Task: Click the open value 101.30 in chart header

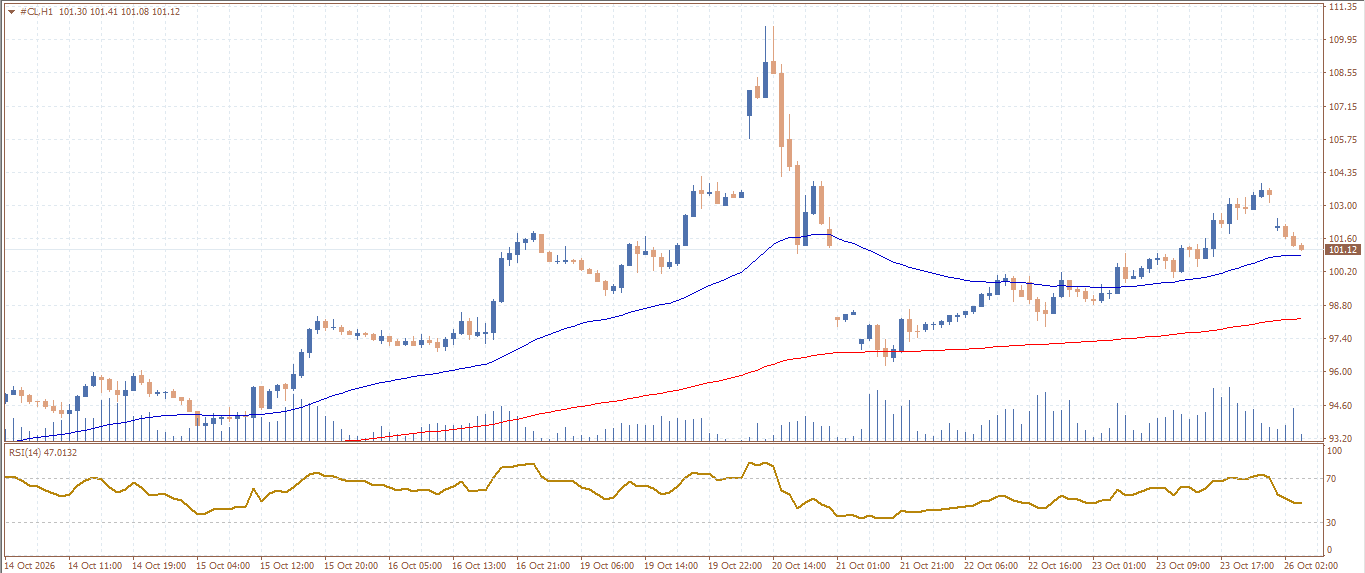Action: (x=73, y=11)
